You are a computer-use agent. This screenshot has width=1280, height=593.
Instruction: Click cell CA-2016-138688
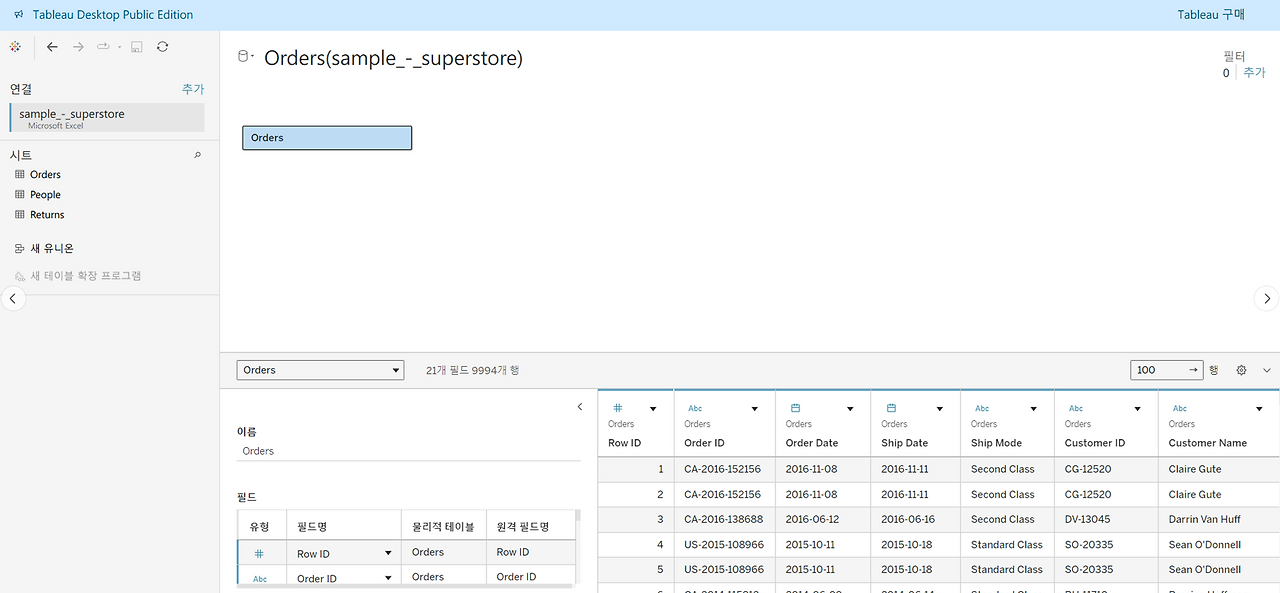pos(722,519)
